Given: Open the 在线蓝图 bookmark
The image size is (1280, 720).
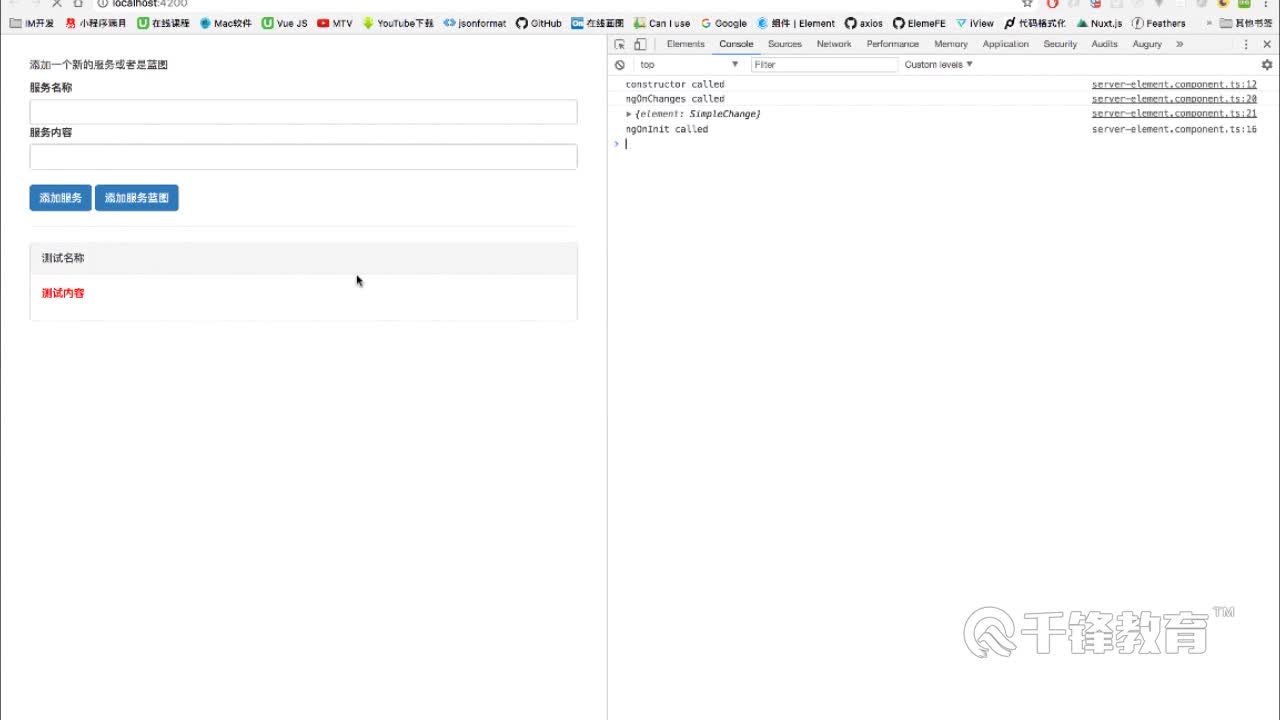Looking at the screenshot, I should pos(598,23).
